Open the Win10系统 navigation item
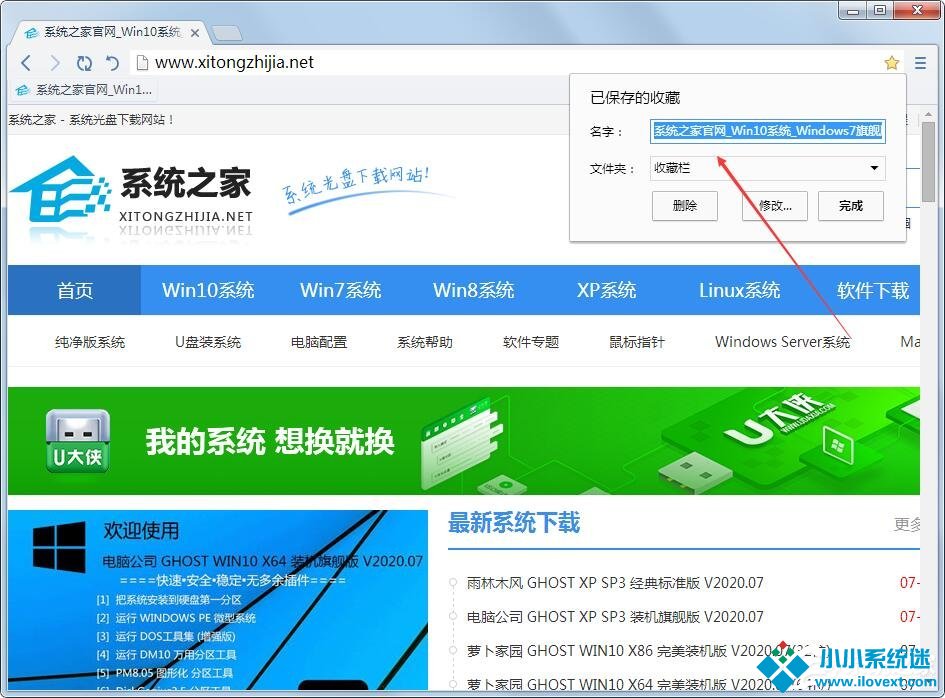The width and height of the screenshot is (945, 698). (208, 290)
